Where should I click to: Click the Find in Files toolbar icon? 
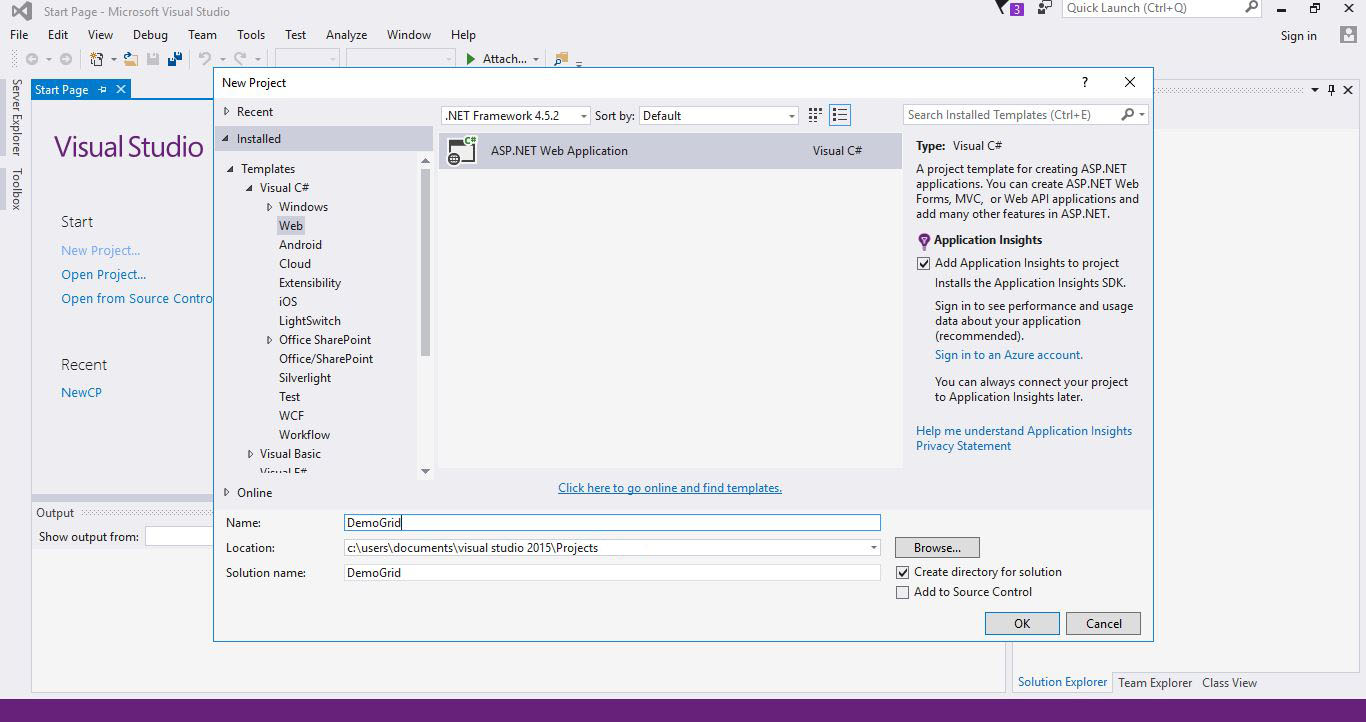click(x=561, y=59)
